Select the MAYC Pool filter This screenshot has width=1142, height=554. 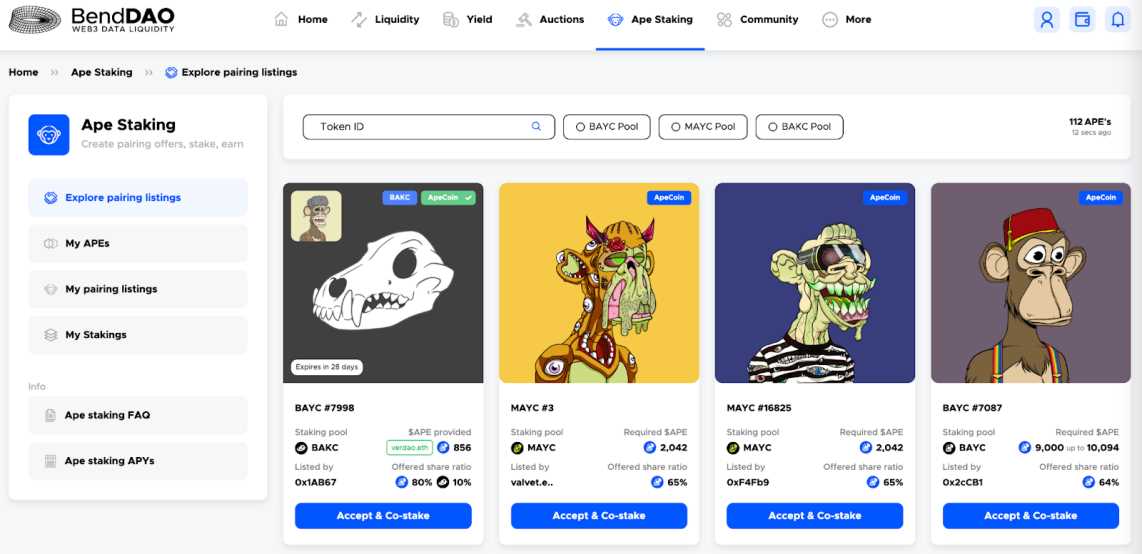(x=703, y=127)
